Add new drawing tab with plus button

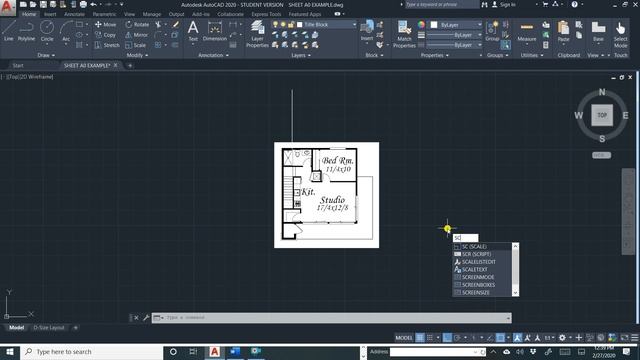coord(130,65)
